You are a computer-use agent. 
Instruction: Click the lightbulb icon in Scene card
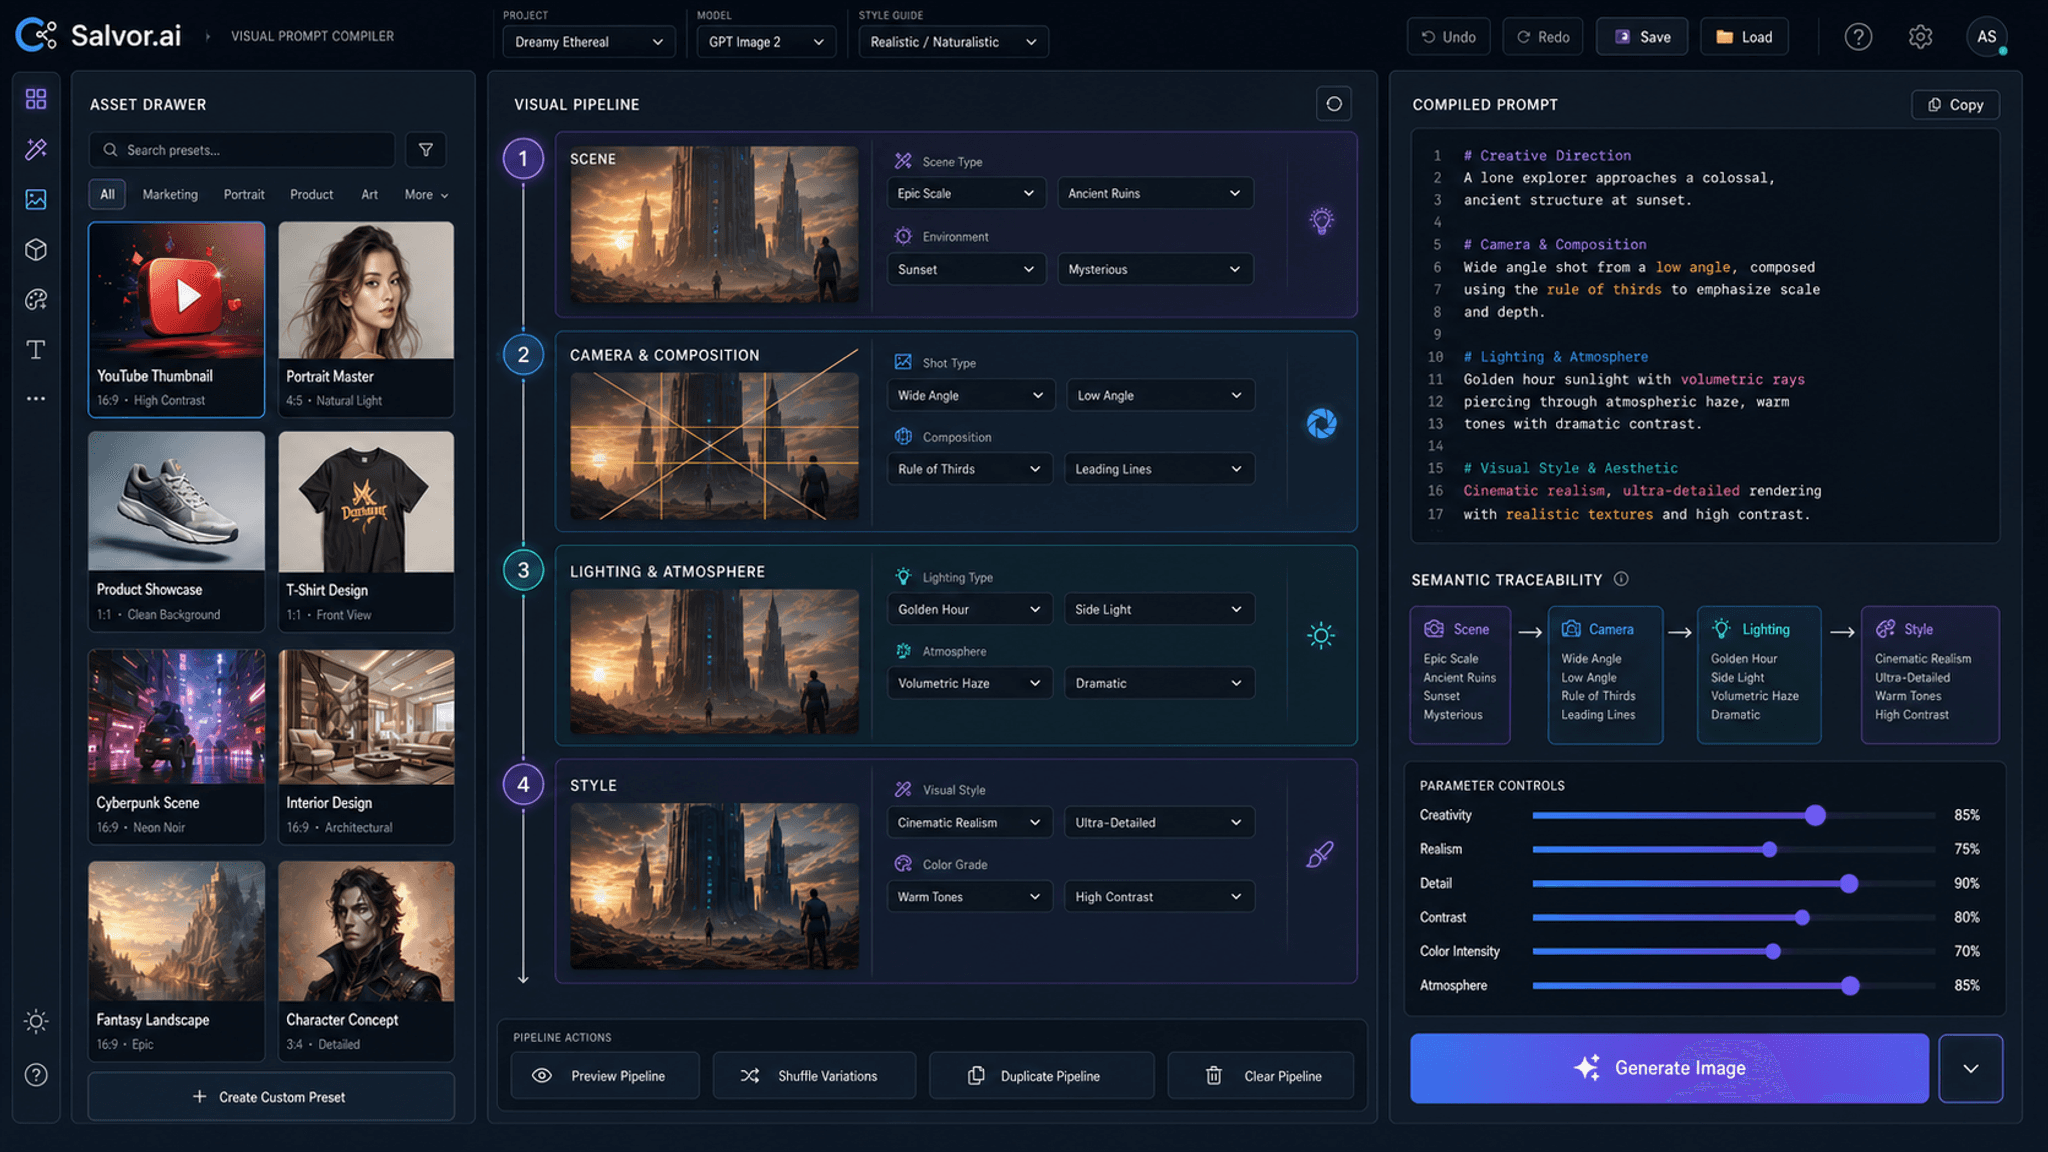[x=1322, y=221]
